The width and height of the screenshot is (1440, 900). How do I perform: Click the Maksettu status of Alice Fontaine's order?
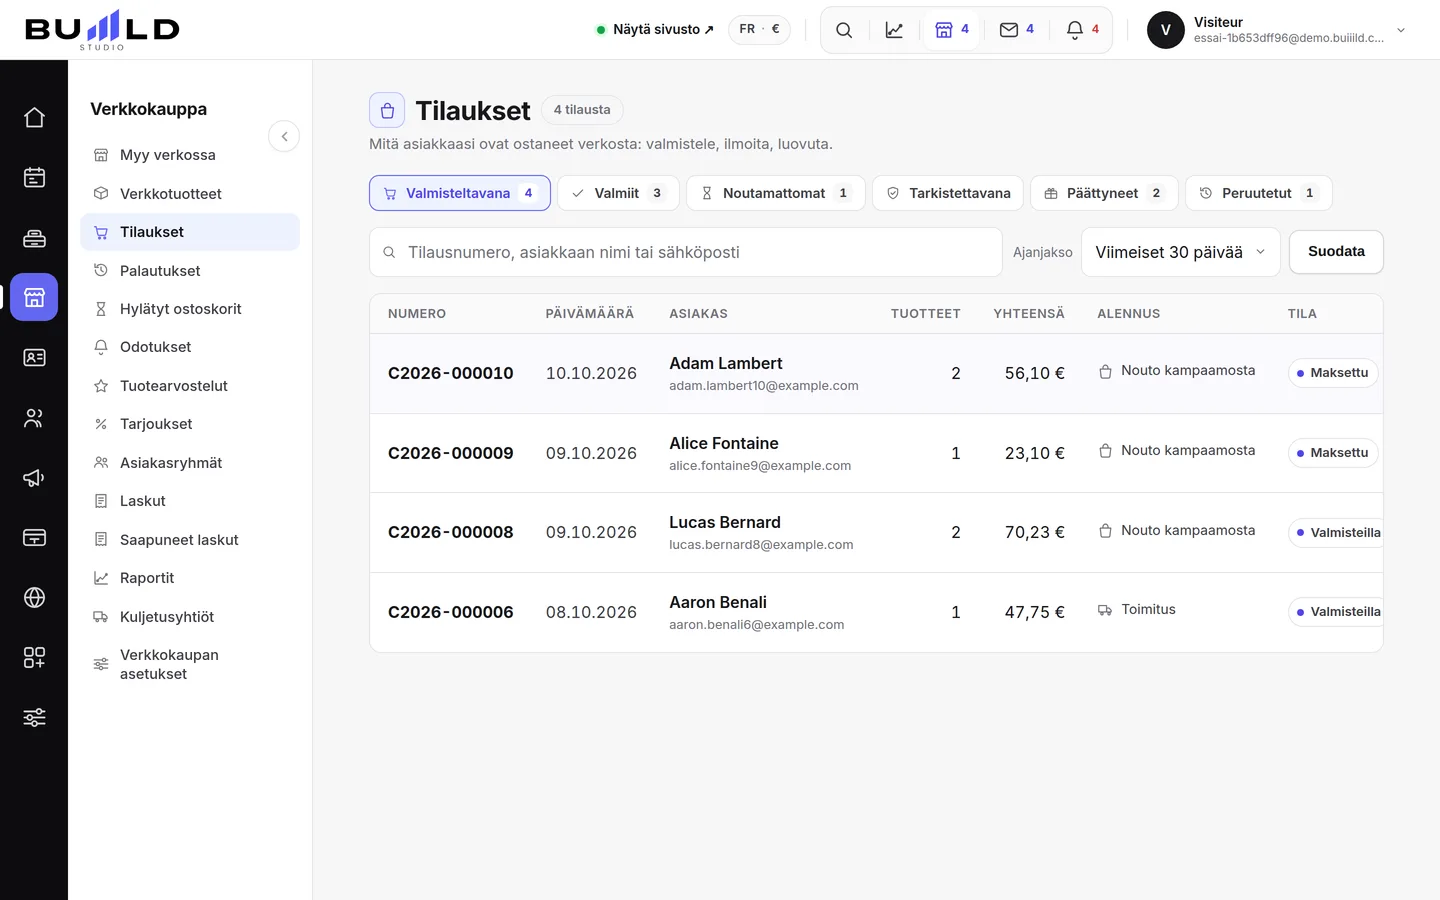(x=1333, y=453)
